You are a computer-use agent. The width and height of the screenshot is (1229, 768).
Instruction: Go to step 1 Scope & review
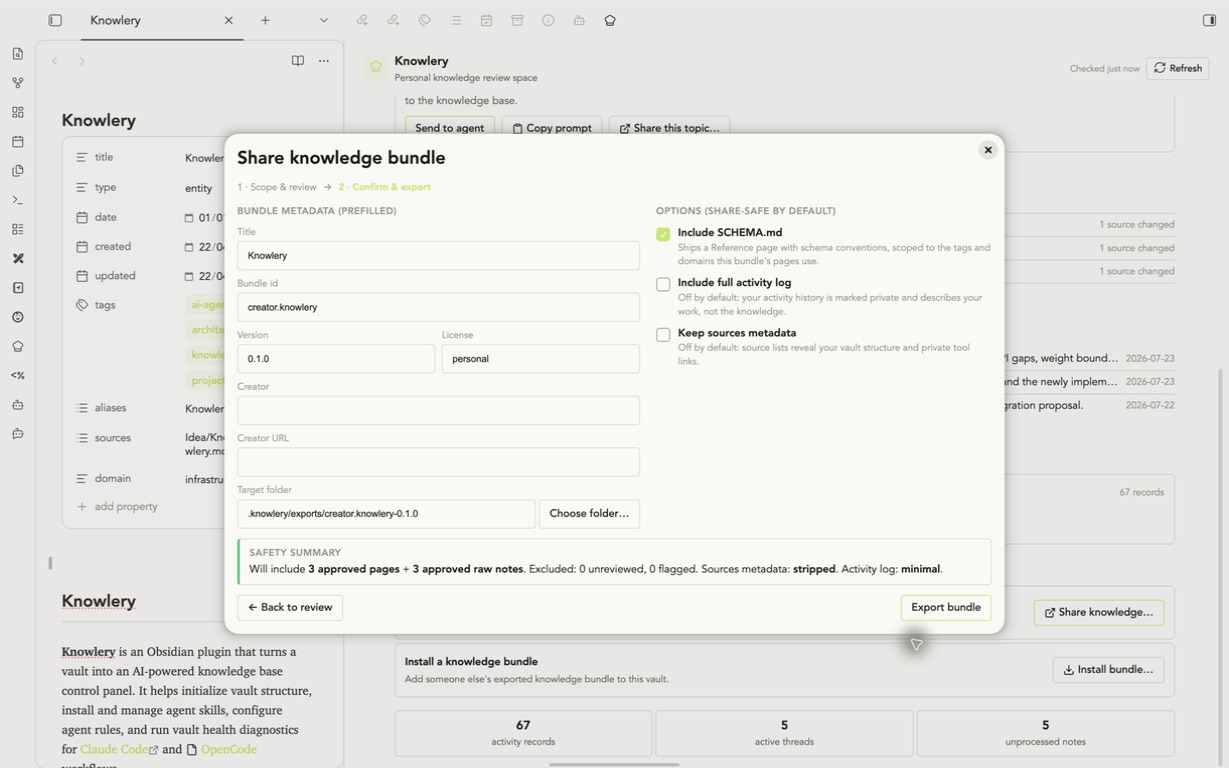tap(277, 187)
